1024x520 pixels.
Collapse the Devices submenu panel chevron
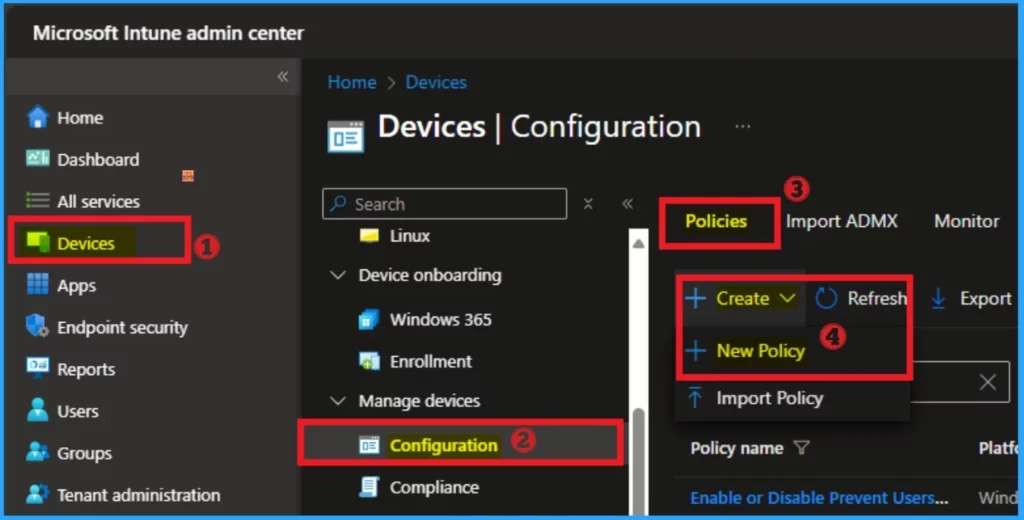pyautogui.click(x=628, y=204)
